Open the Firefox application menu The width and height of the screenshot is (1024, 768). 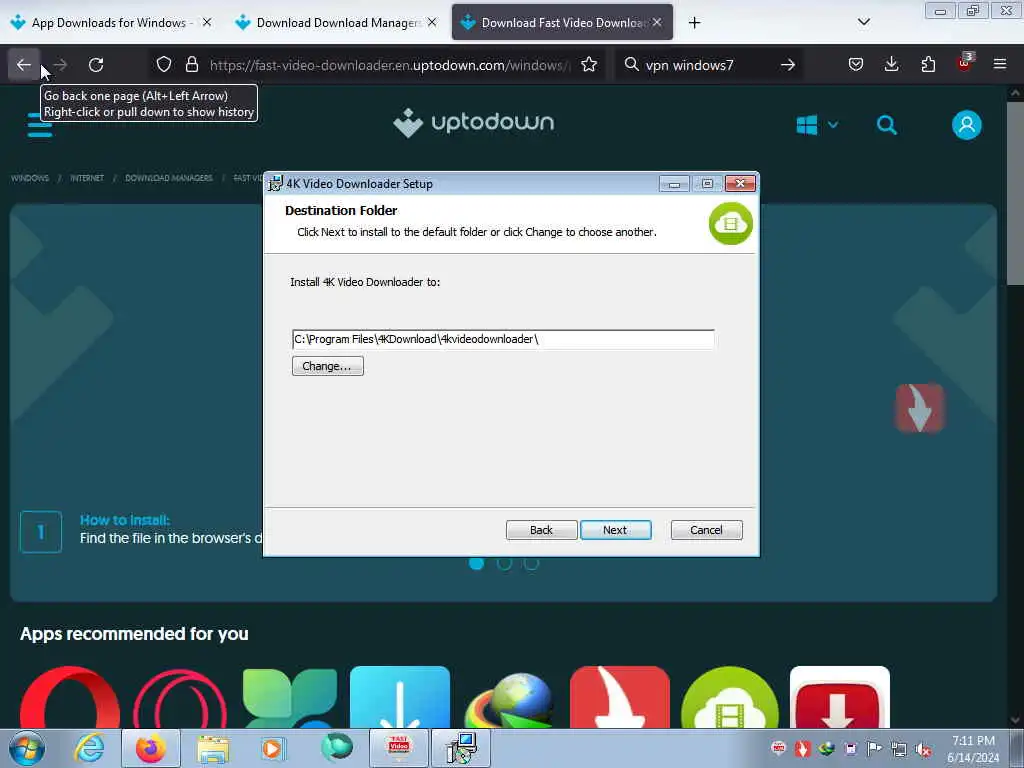pyautogui.click(x=1000, y=65)
